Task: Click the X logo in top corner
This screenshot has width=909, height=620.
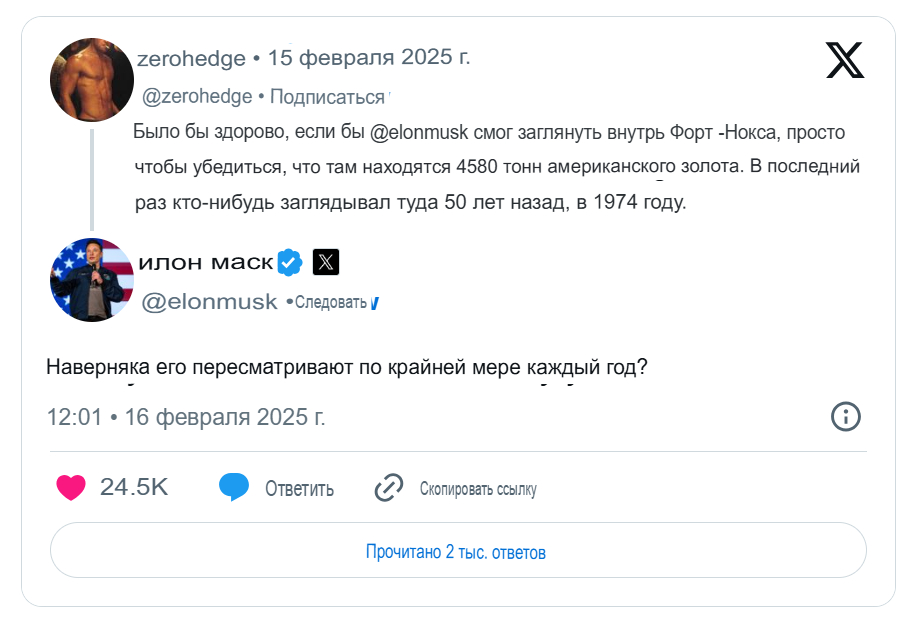Action: pyautogui.click(x=845, y=61)
